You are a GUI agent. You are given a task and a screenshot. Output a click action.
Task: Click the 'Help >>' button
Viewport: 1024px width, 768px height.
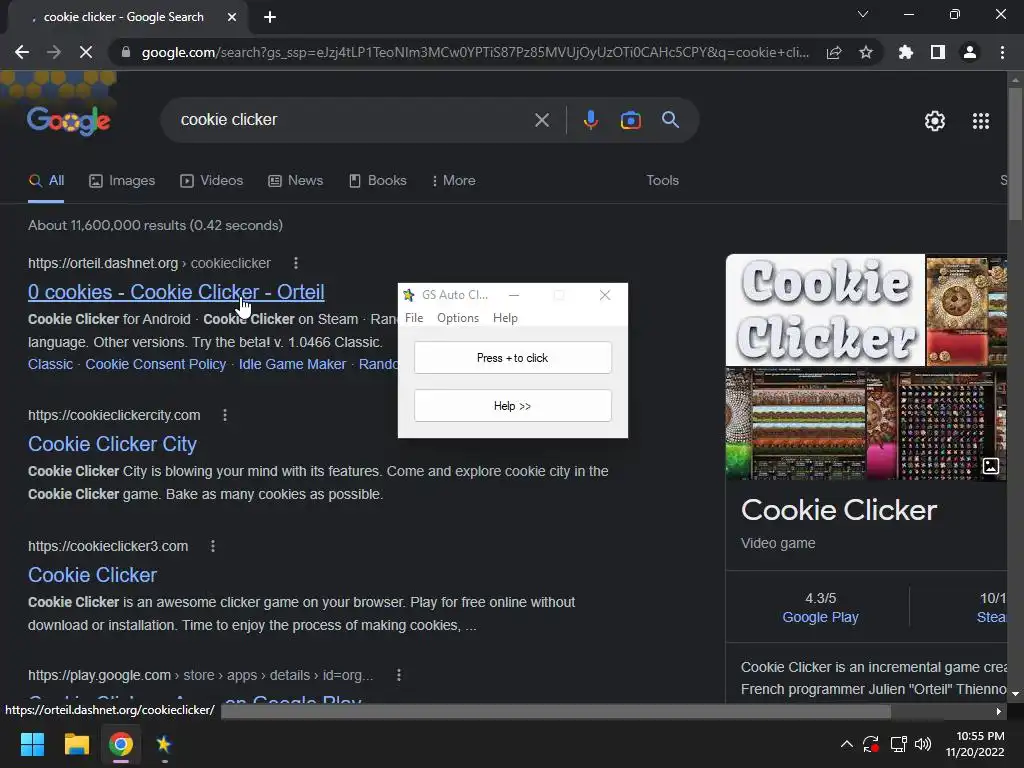(513, 406)
